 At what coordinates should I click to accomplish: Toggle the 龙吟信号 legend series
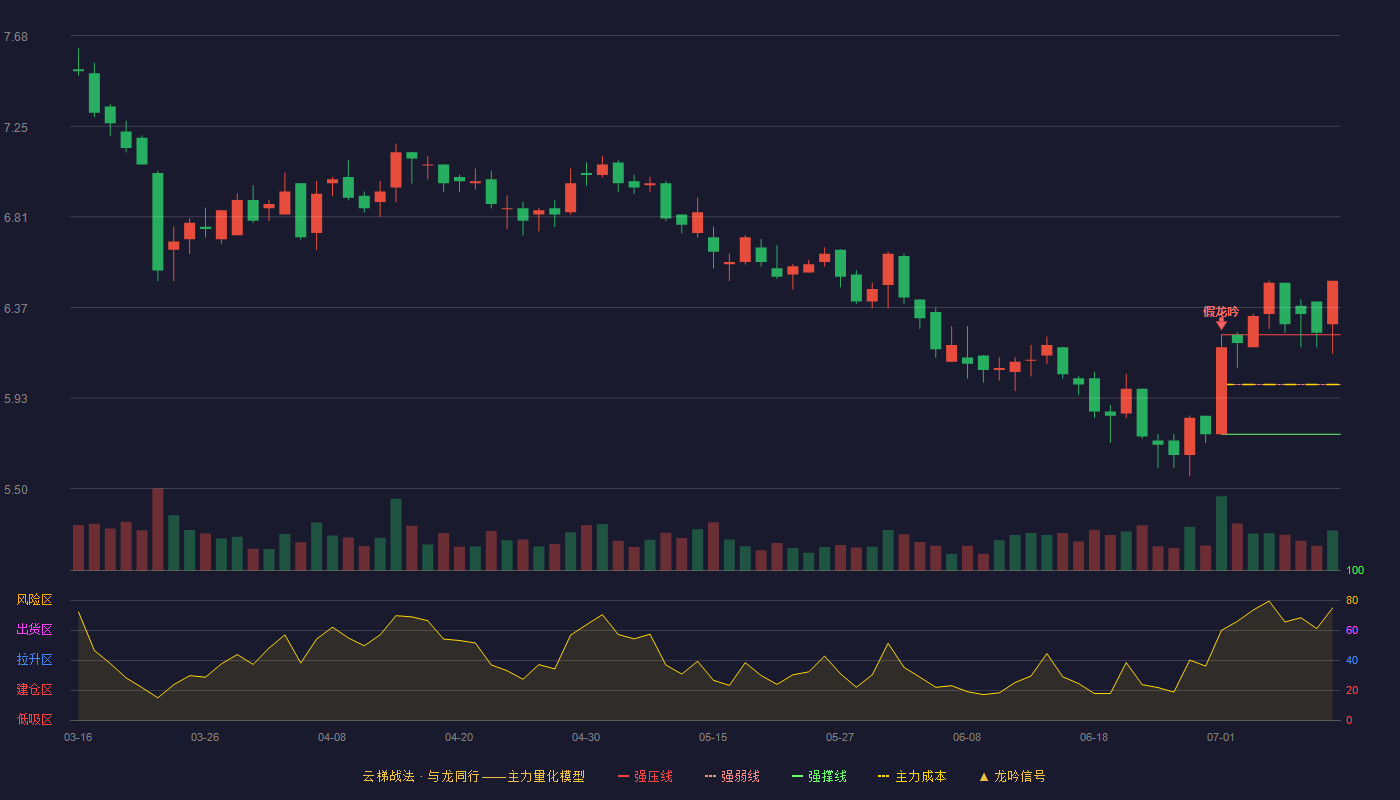pos(1012,776)
